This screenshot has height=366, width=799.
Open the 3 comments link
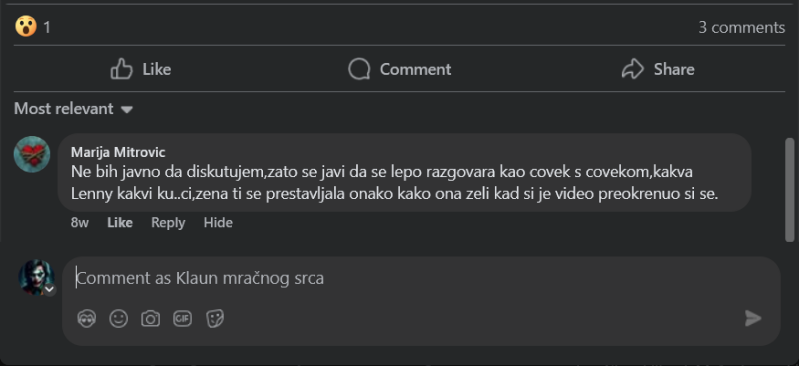pyautogui.click(x=741, y=27)
